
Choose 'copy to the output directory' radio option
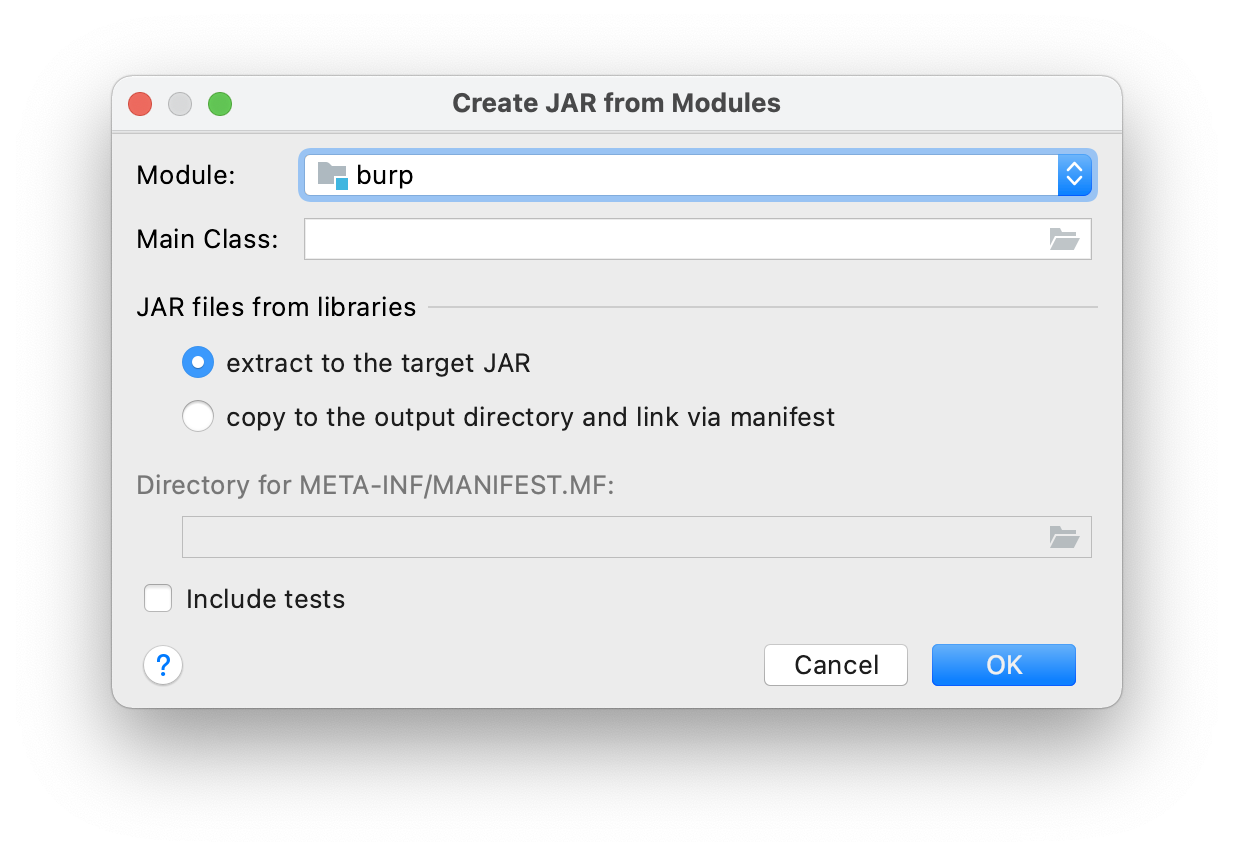pyautogui.click(x=198, y=416)
